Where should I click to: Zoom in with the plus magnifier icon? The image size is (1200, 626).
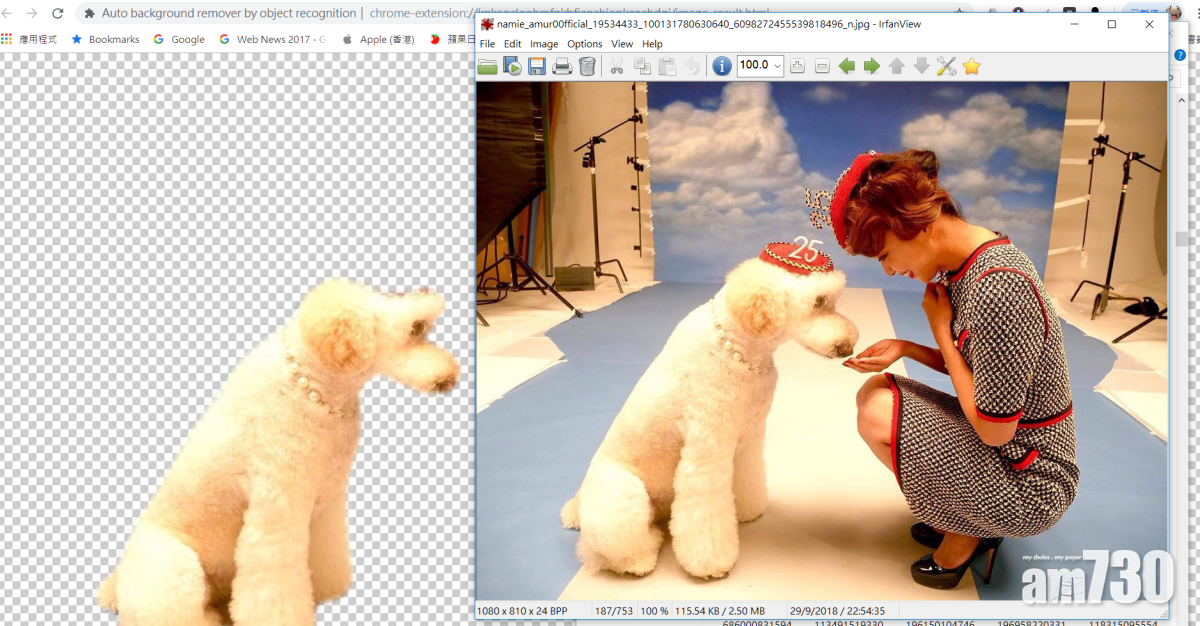(x=797, y=66)
